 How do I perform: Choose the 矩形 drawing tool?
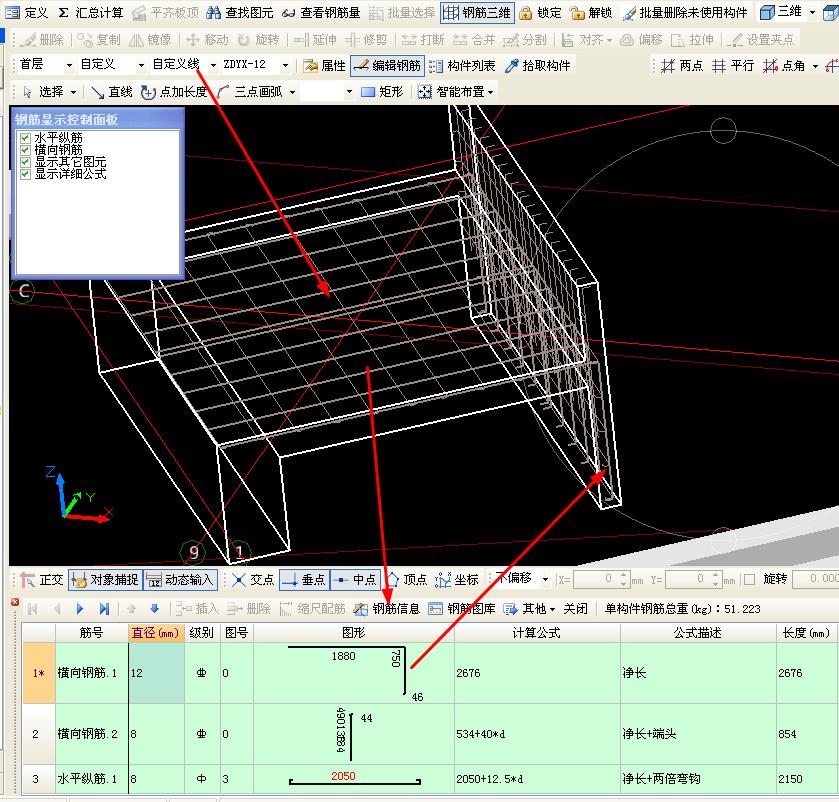pos(382,91)
